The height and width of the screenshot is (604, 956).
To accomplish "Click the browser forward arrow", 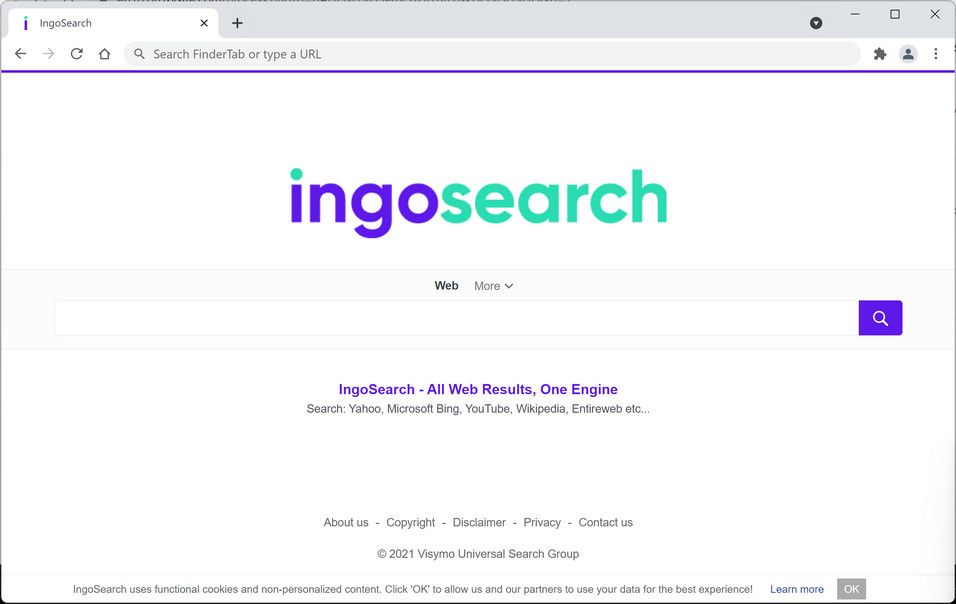I will (49, 54).
